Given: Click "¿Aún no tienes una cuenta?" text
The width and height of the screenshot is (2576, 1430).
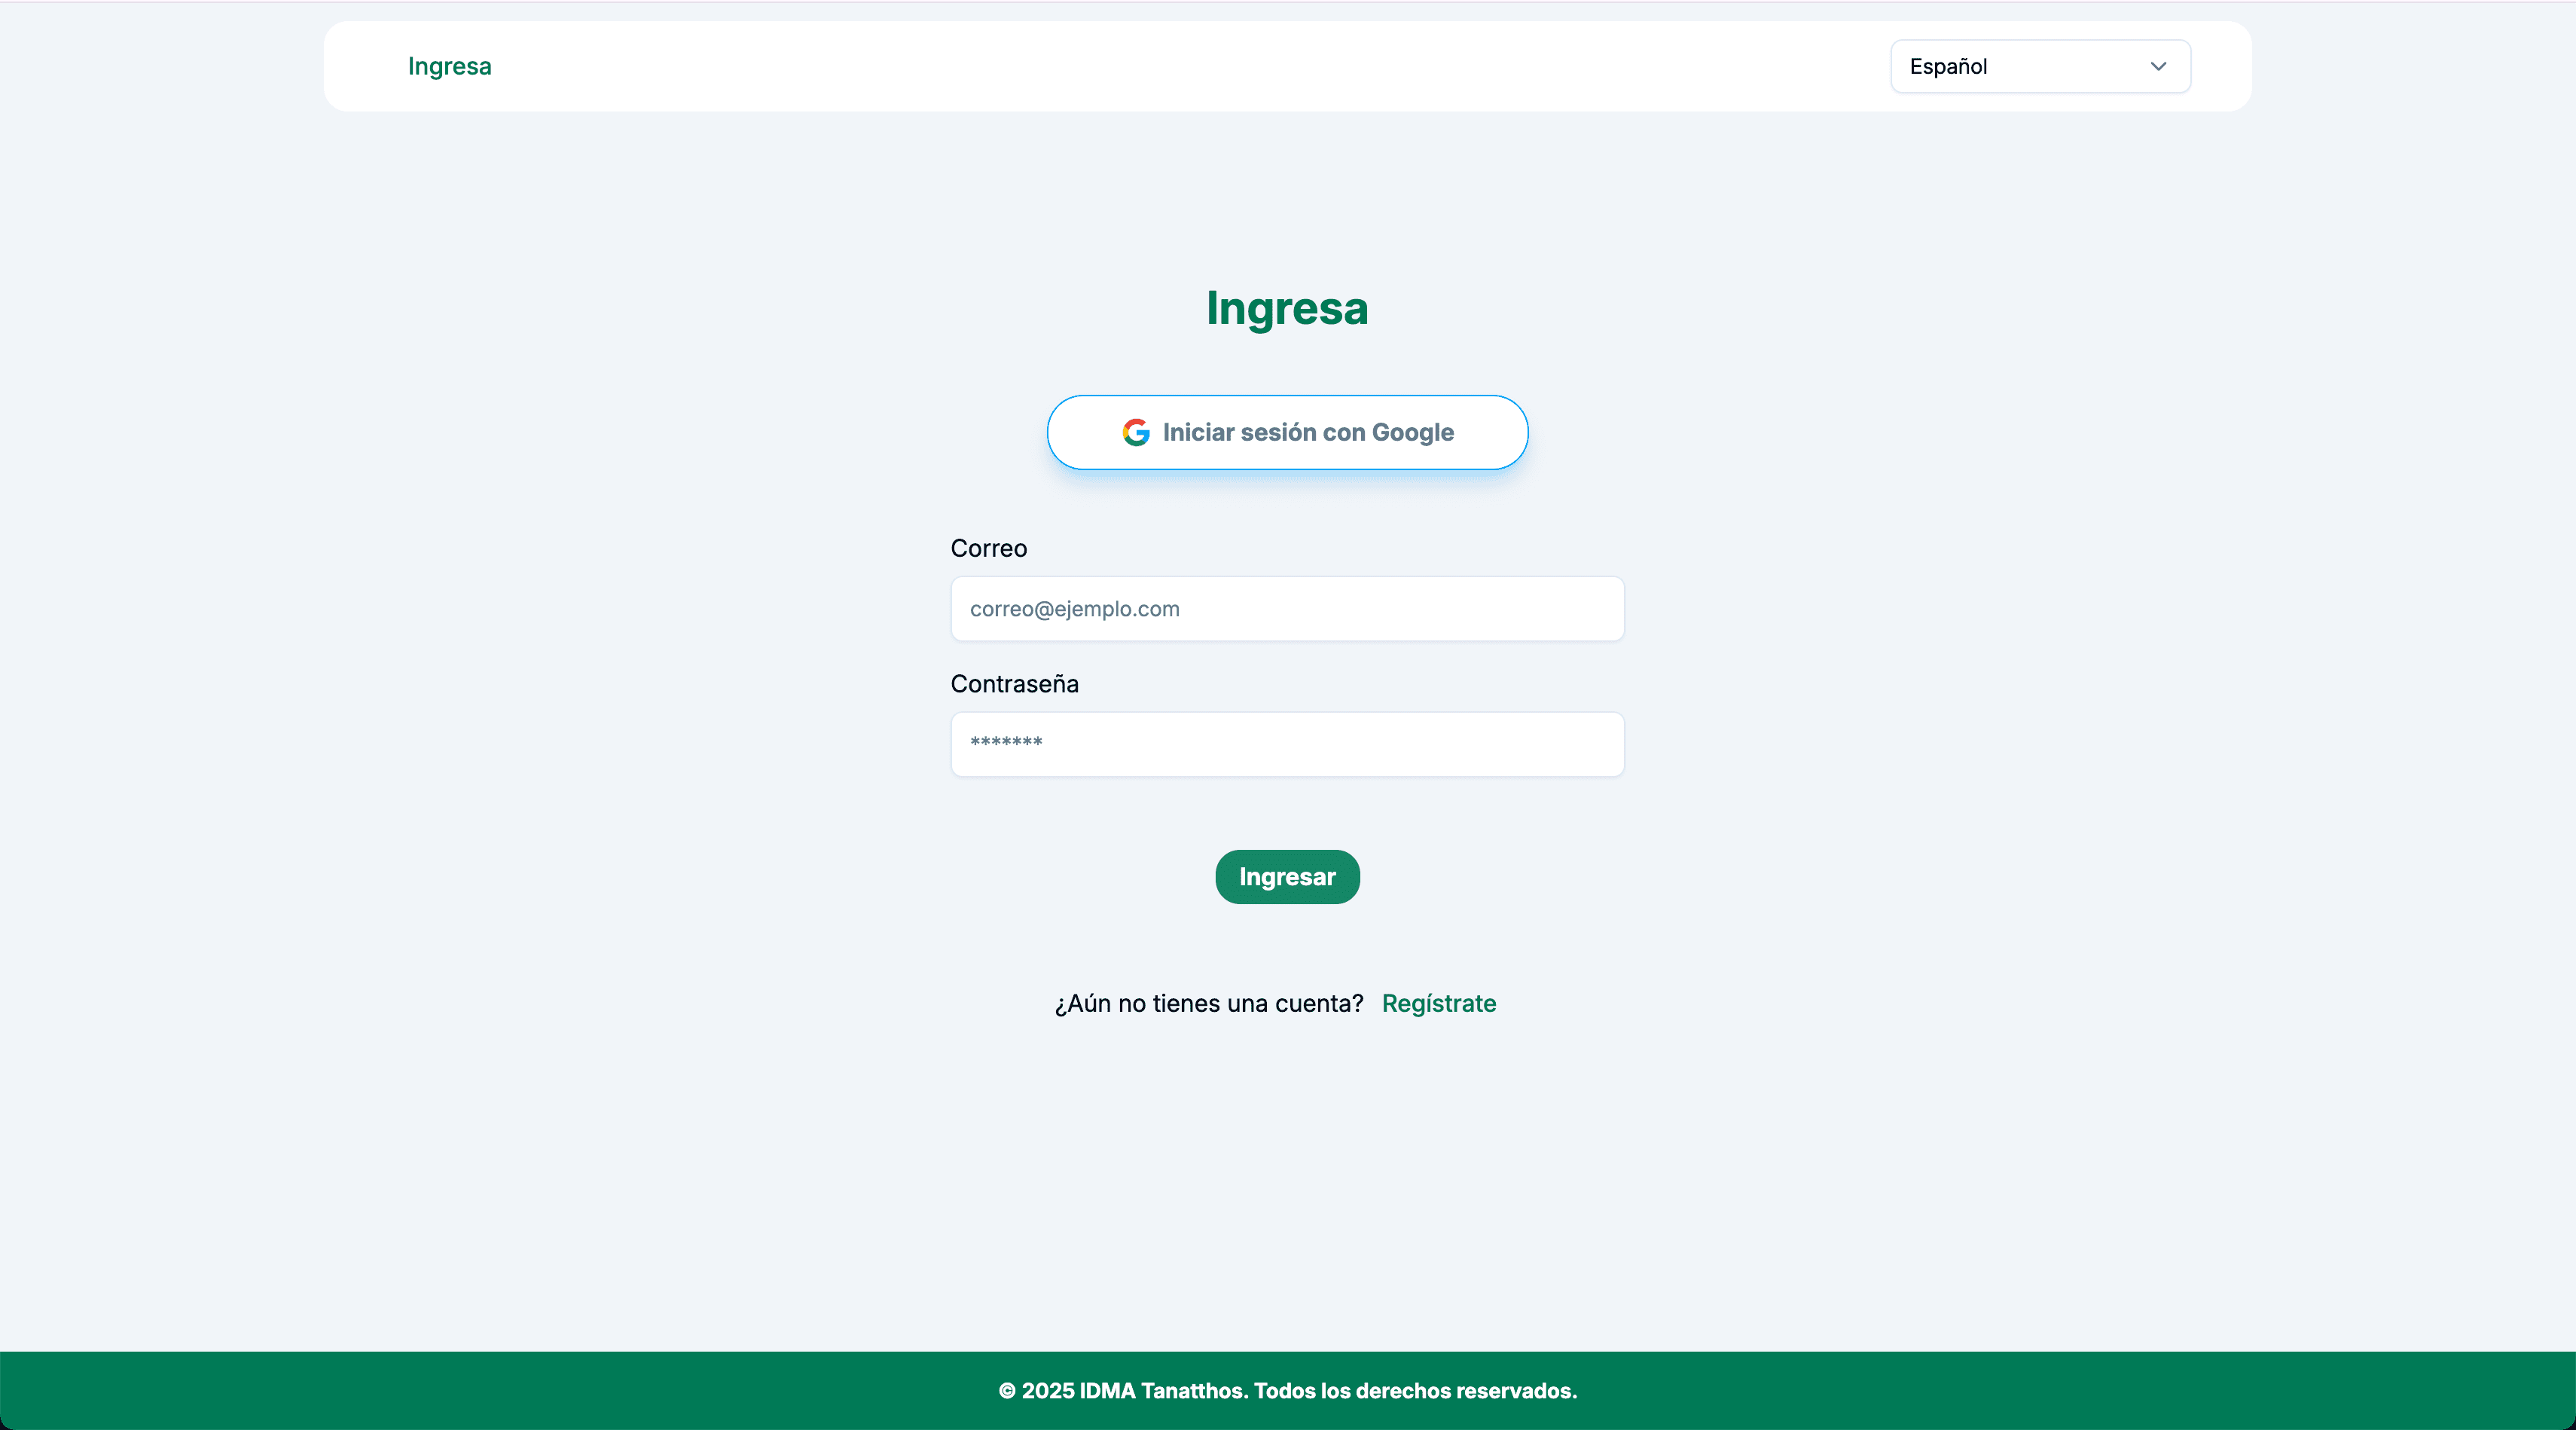Looking at the screenshot, I should pos(1208,1003).
